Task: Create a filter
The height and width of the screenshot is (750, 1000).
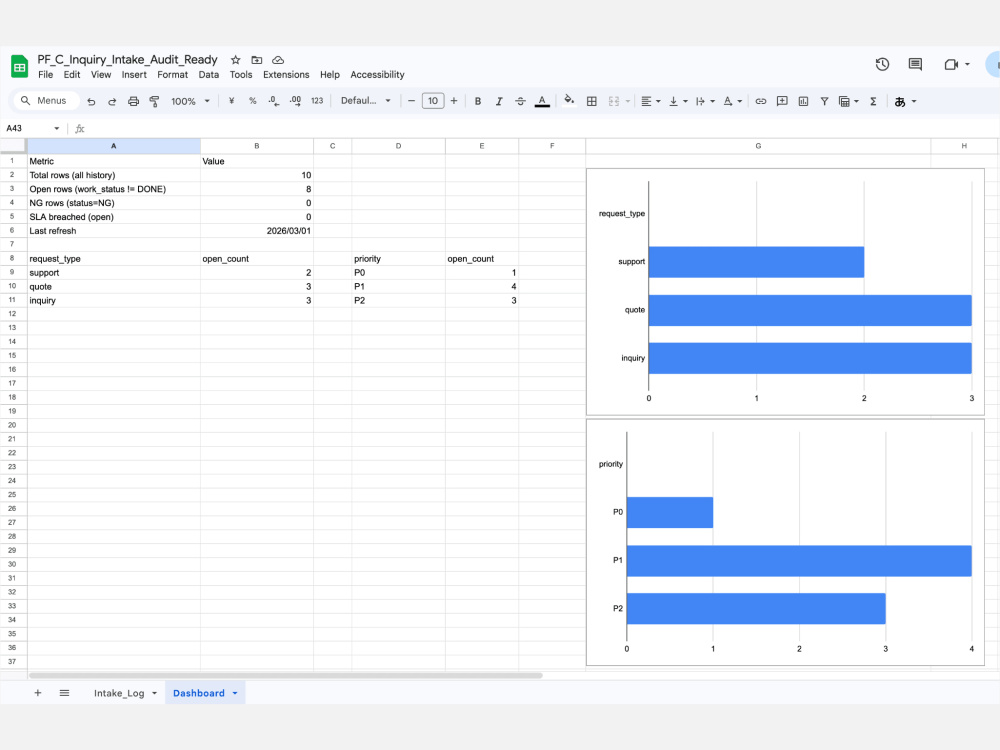Action: [x=825, y=101]
